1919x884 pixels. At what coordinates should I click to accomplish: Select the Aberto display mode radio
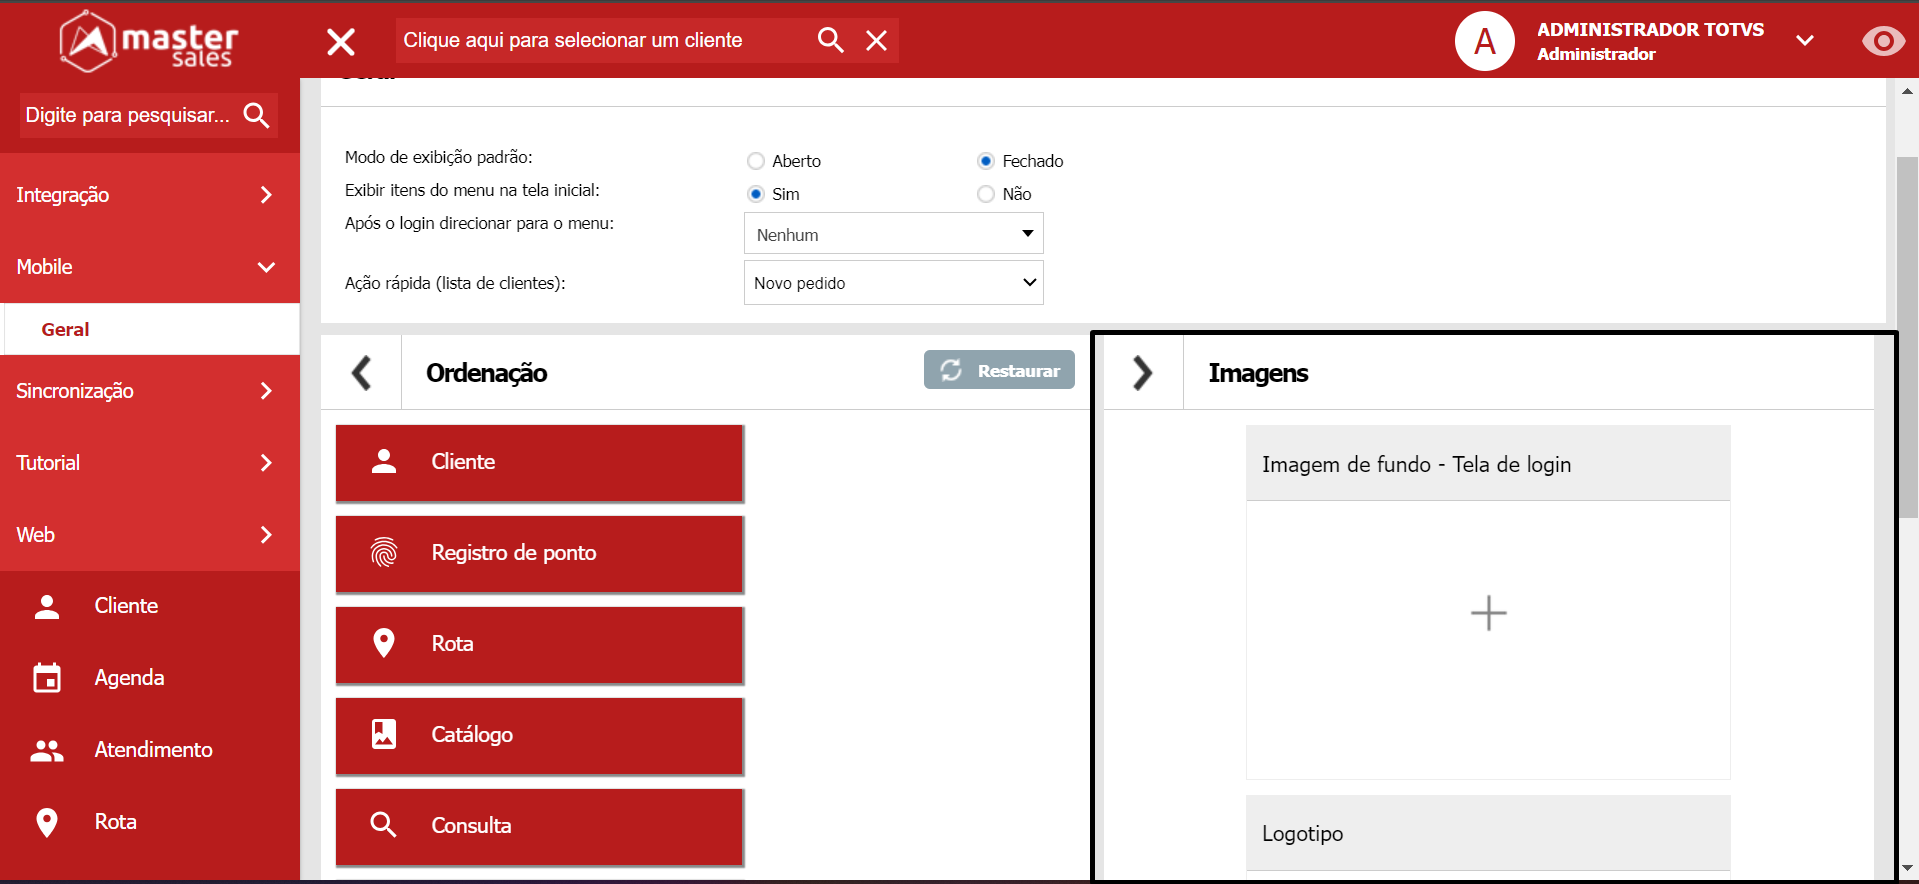756,161
